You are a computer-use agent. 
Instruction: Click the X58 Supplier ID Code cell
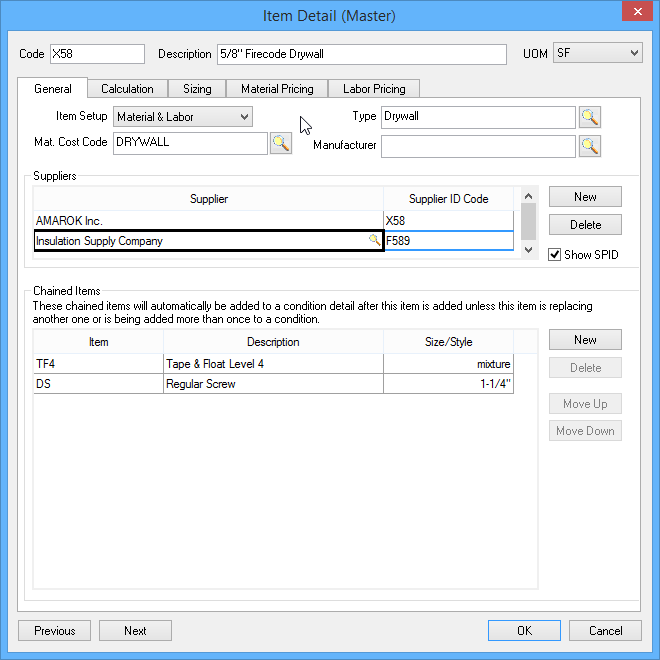pyautogui.click(x=449, y=221)
